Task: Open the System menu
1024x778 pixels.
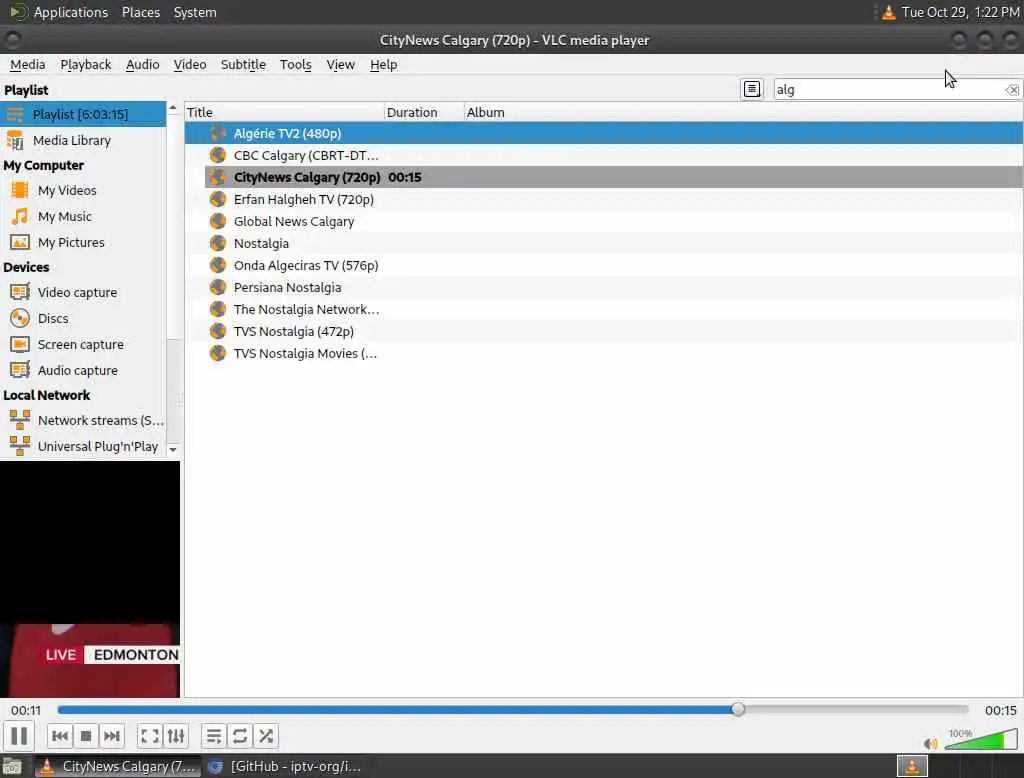Action: (195, 12)
